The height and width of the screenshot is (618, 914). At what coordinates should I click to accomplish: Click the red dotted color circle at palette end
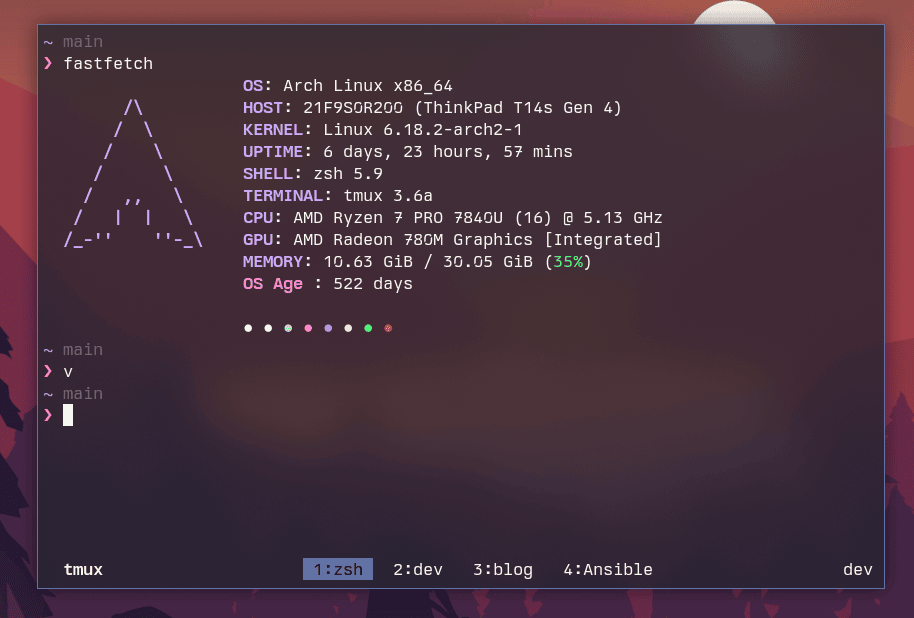tap(388, 327)
